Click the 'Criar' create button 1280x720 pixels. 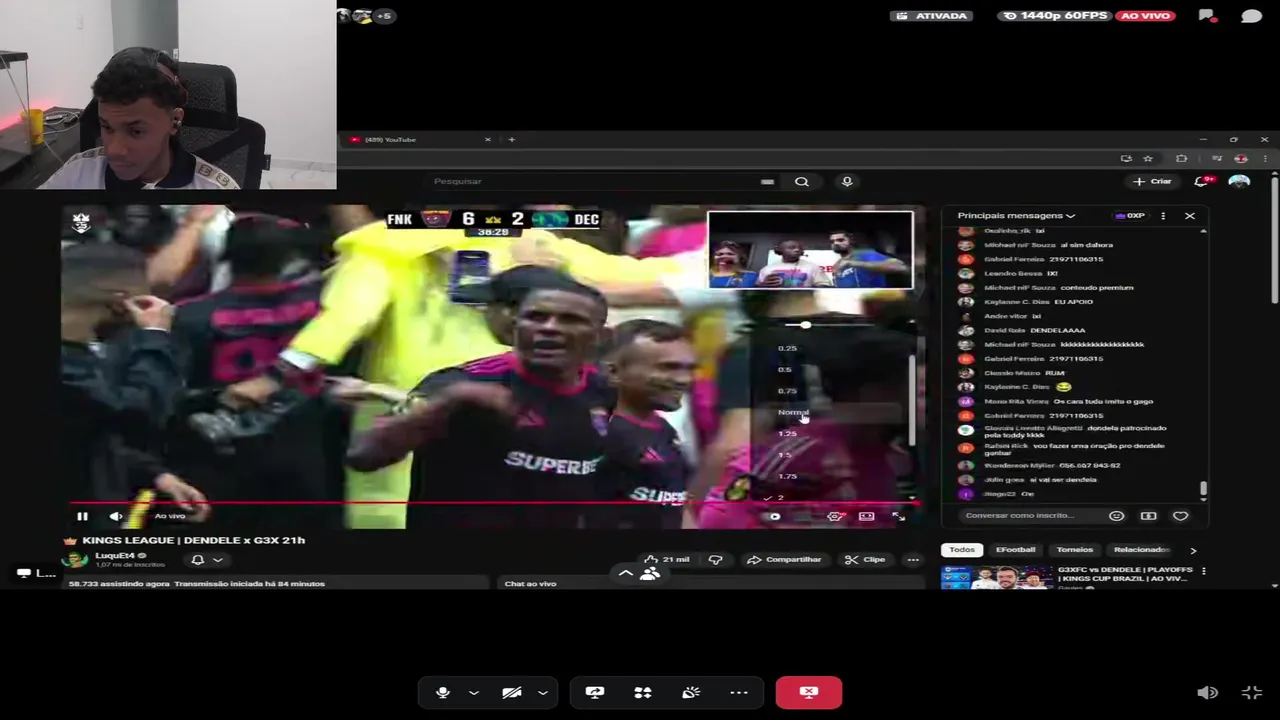tap(1152, 181)
